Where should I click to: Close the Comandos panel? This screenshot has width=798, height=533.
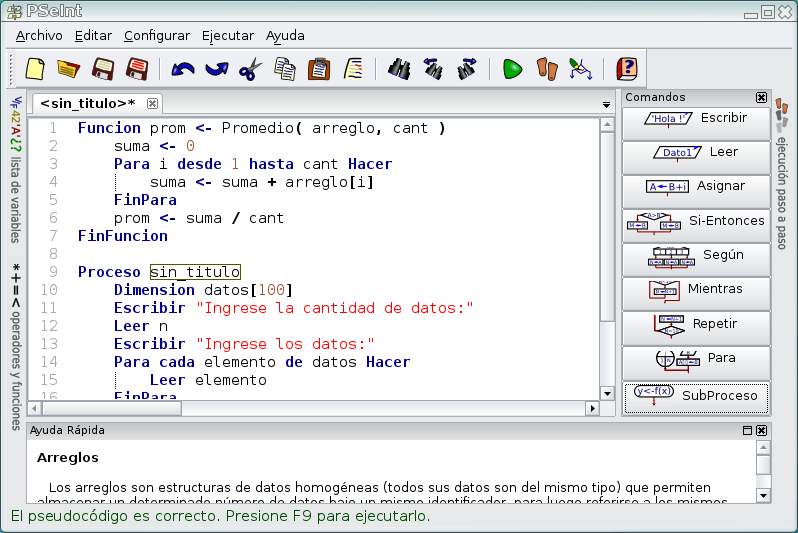point(761,97)
